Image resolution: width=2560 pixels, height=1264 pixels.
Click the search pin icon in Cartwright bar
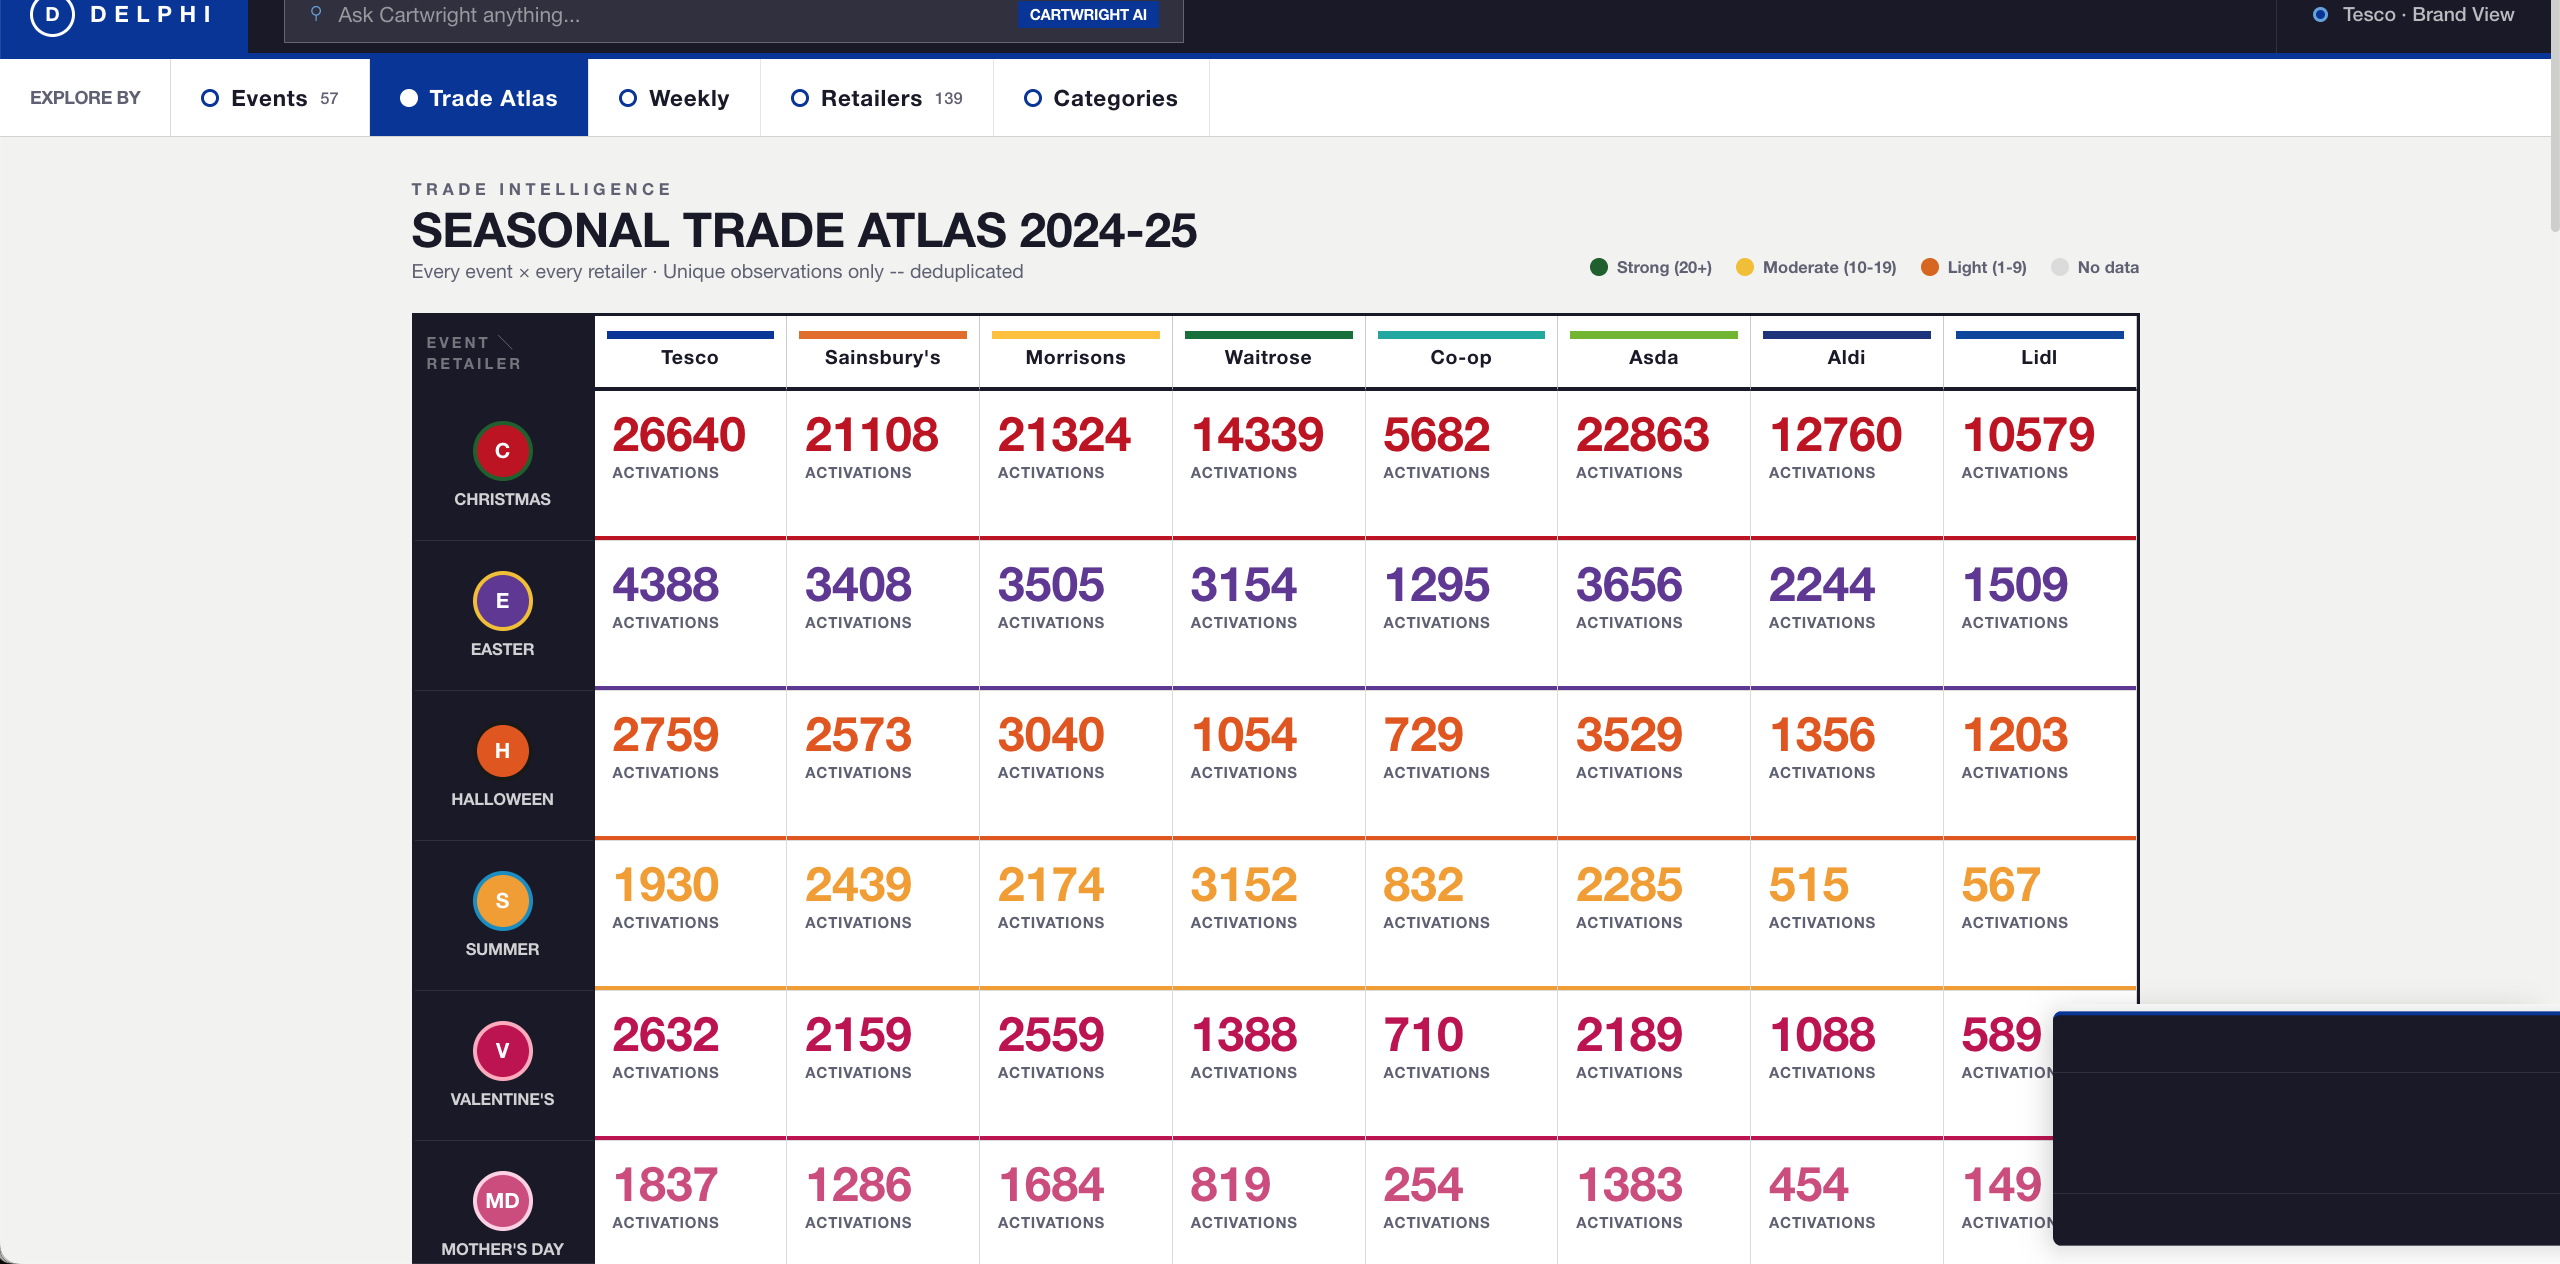[316, 14]
